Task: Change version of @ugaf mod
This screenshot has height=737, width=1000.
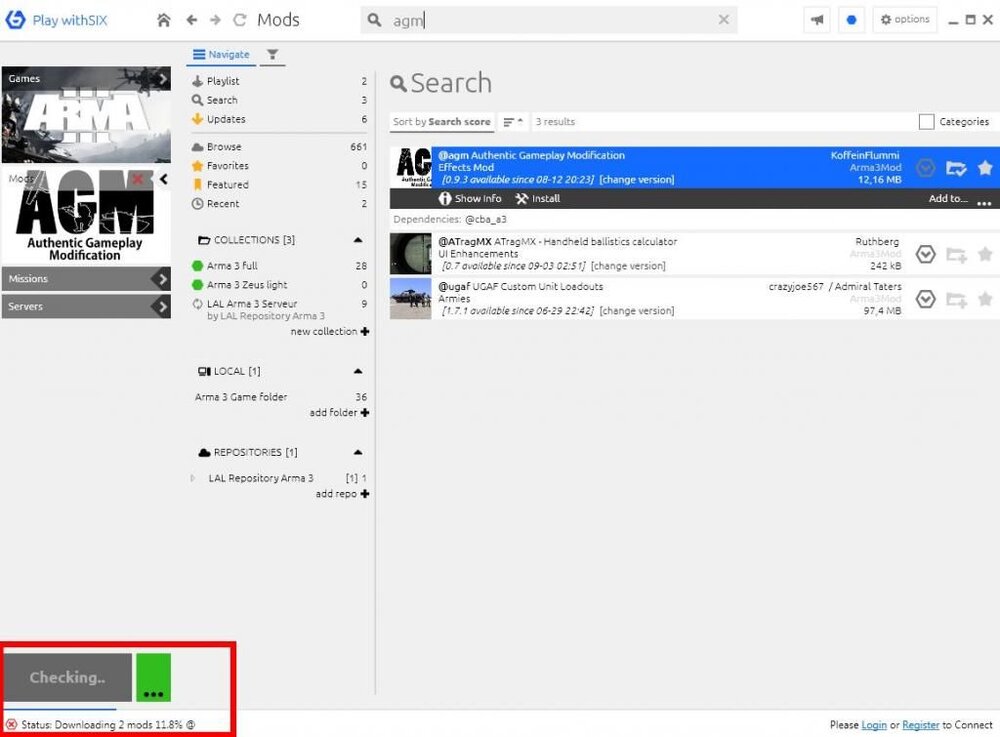Action: click(636, 310)
